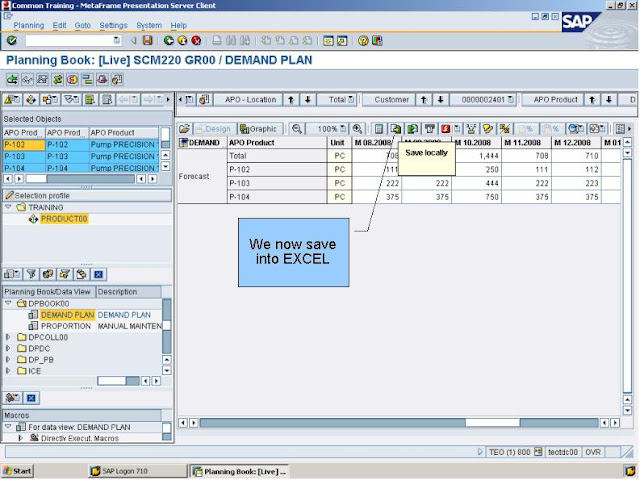Click the green Back arrow icon
This screenshot has width=640, height=480.
(x=168, y=40)
